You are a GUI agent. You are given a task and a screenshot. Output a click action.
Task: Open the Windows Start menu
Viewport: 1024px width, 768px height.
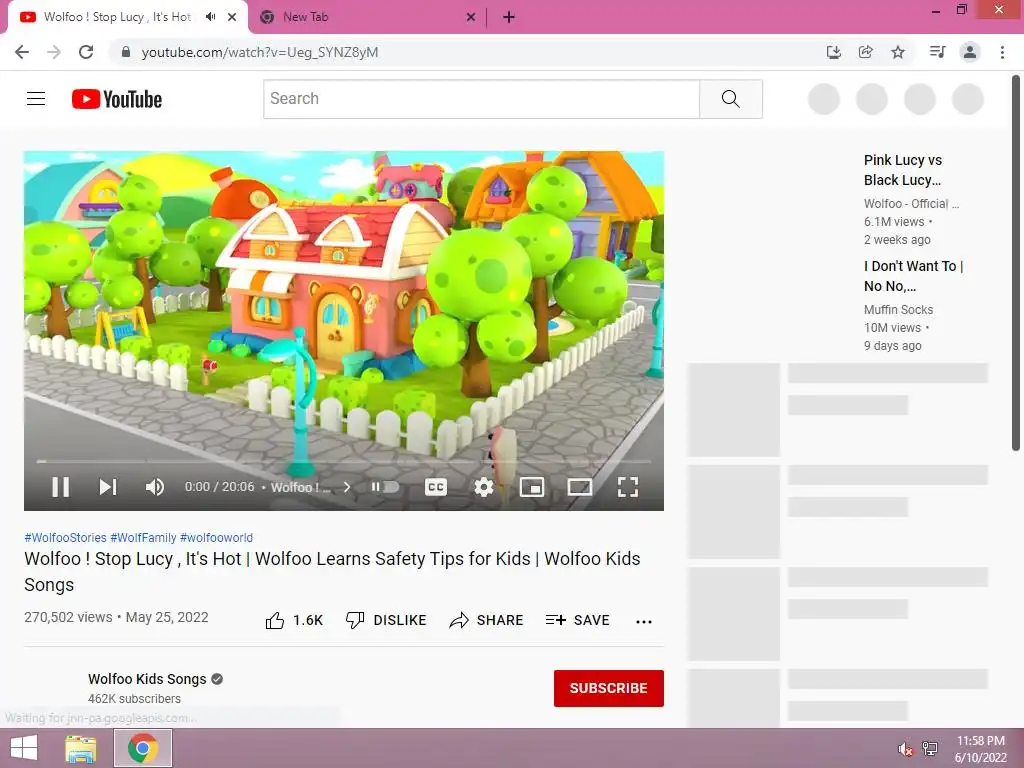point(24,748)
